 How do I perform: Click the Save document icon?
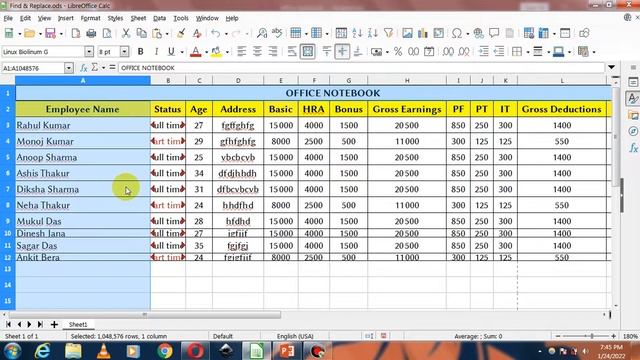tap(50, 33)
